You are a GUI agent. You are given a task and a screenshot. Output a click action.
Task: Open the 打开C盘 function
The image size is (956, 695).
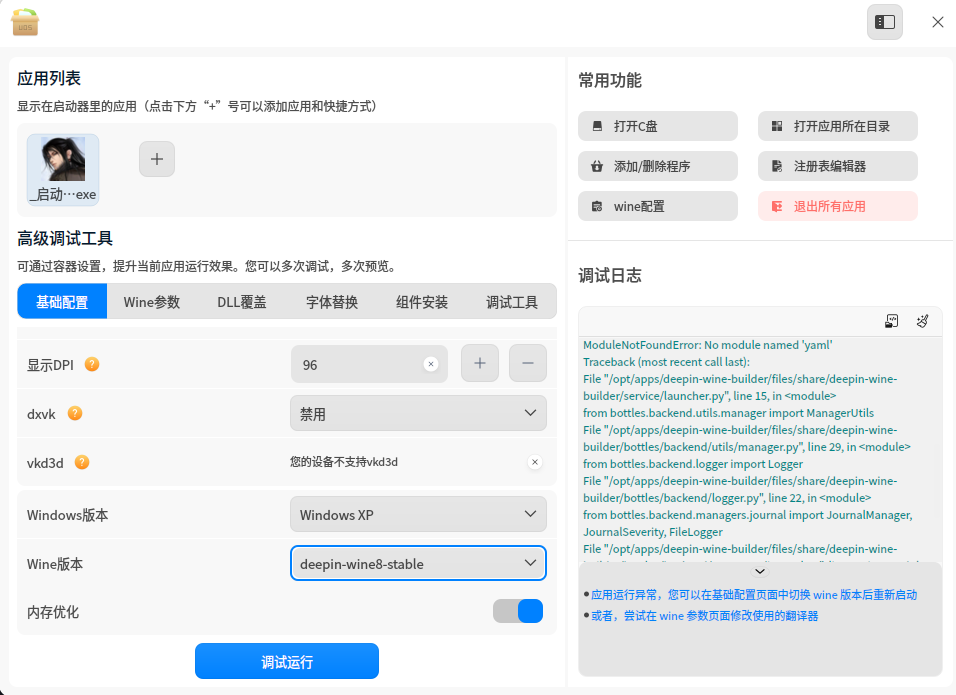point(657,125)
